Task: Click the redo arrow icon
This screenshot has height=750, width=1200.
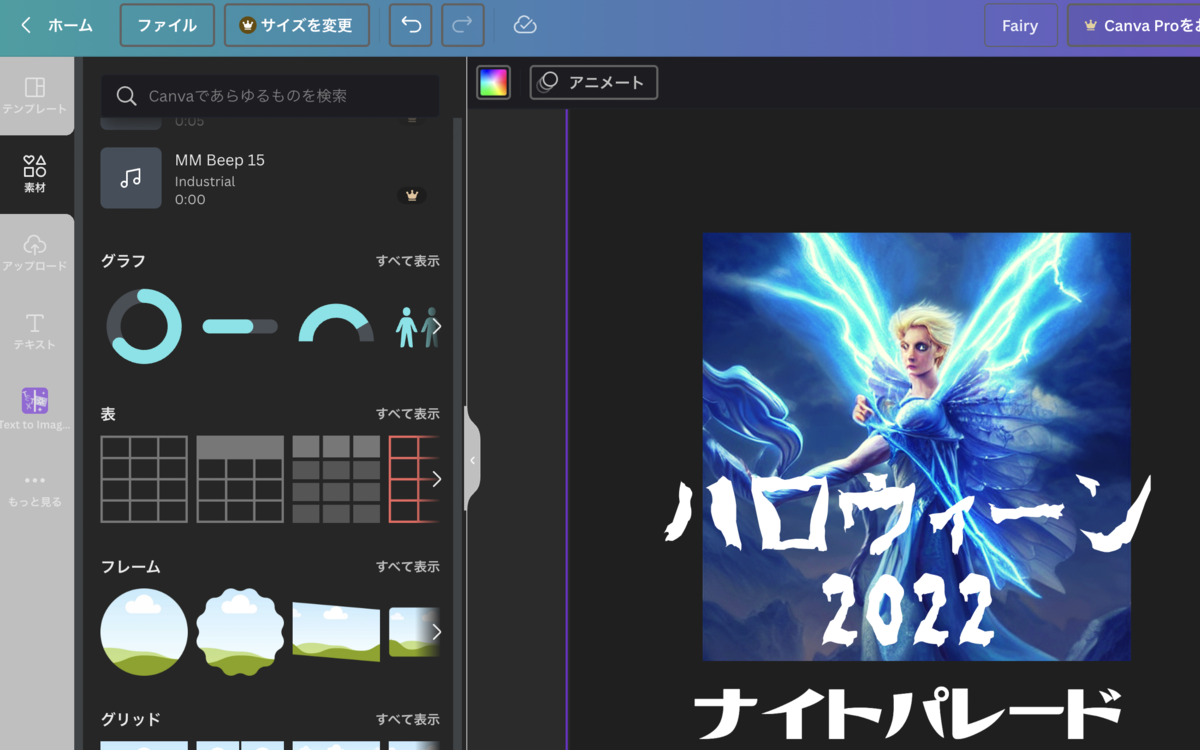Action: (x=462, y=25)
